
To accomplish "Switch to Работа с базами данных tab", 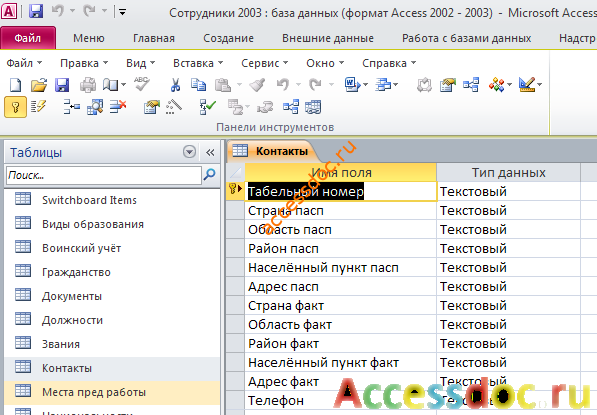I will pyautogui.click(x=466, y=38).
